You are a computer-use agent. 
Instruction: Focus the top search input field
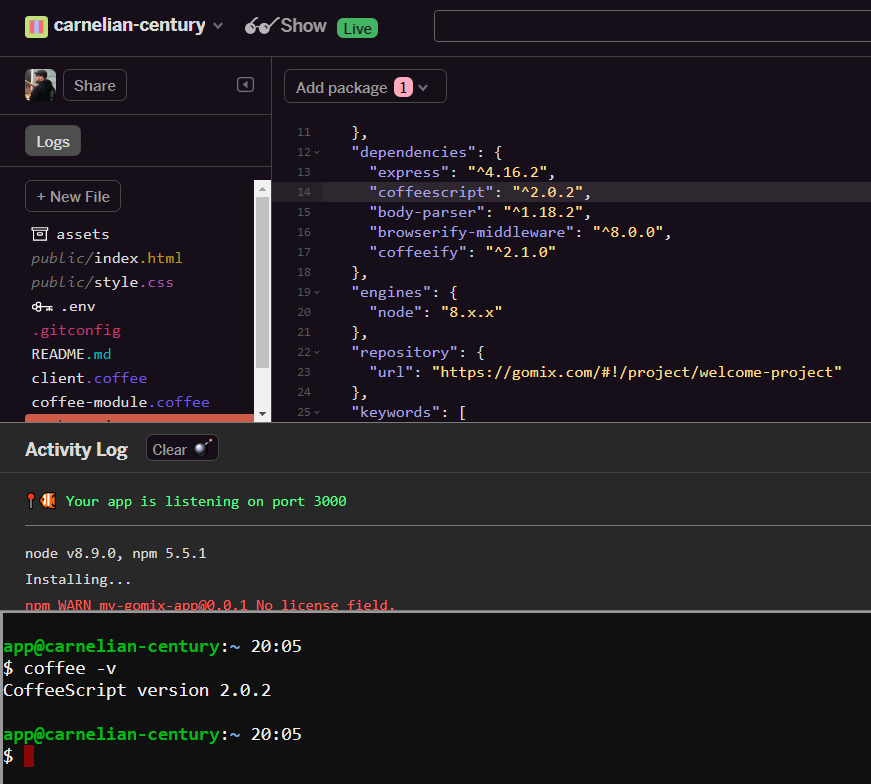[x=652, y=26]
